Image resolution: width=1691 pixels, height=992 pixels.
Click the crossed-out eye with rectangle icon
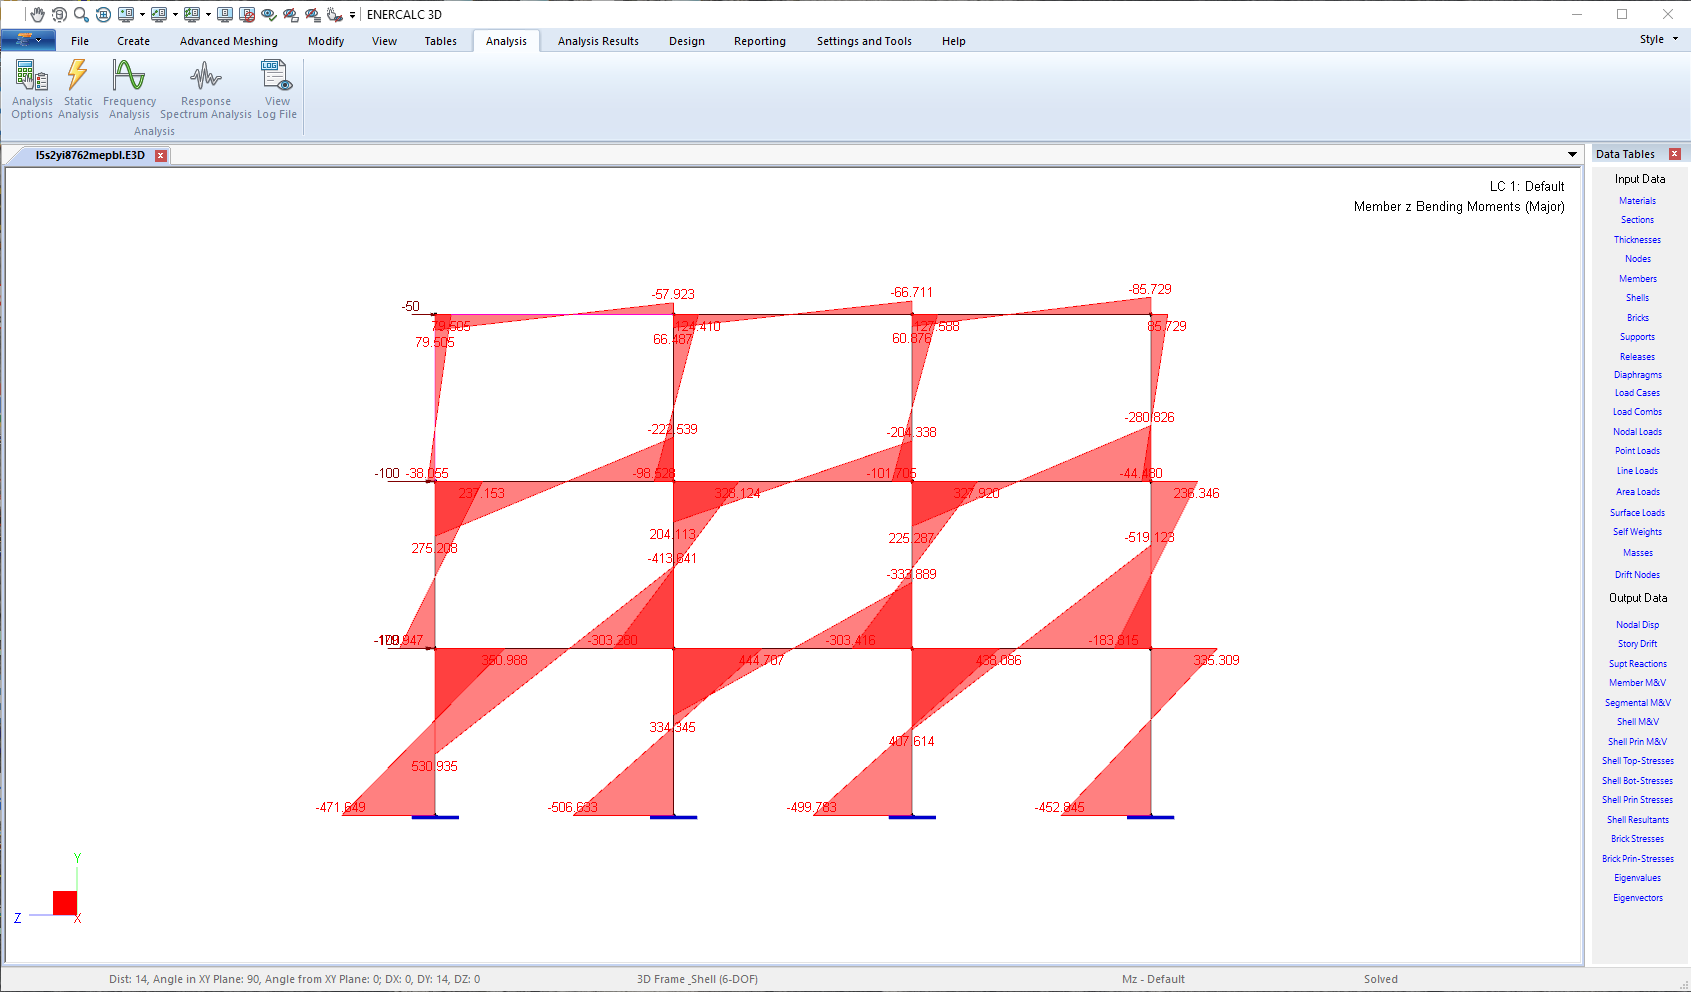pyautogui.click(x=291, y=14)
